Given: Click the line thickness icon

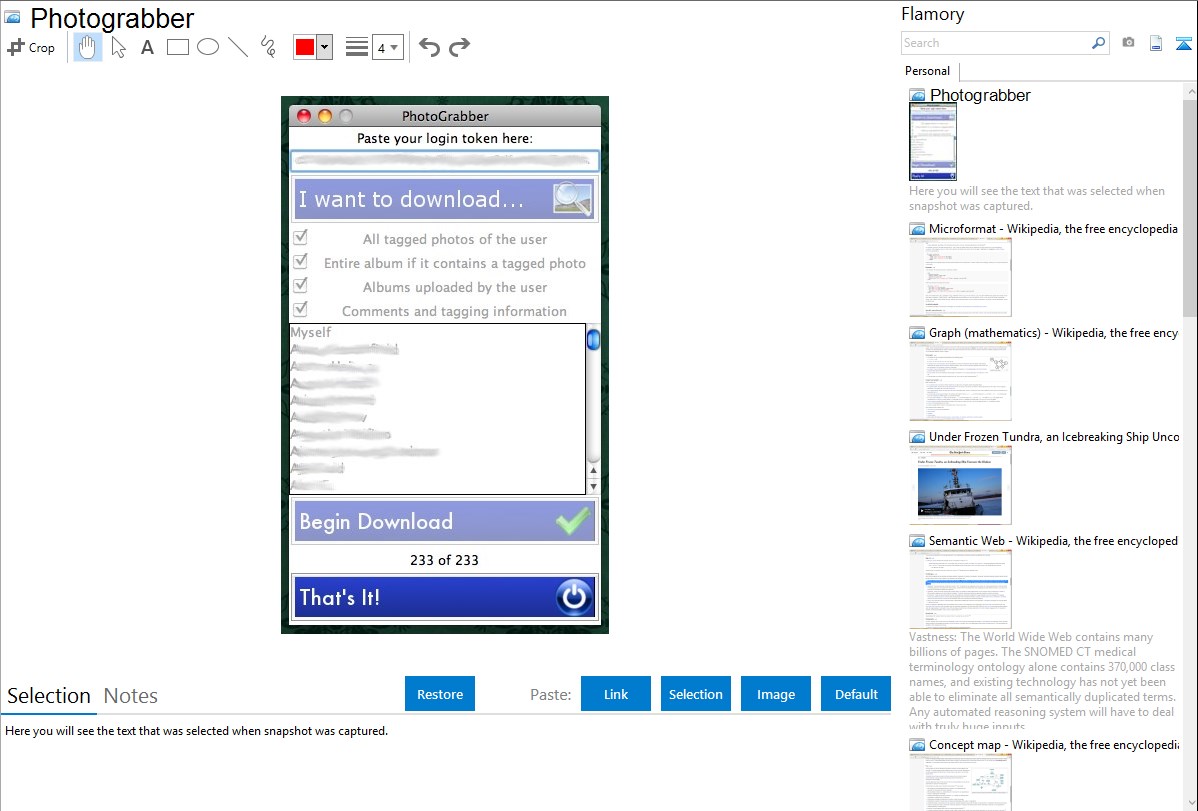Looking at the screenshot, I should 357,47.
